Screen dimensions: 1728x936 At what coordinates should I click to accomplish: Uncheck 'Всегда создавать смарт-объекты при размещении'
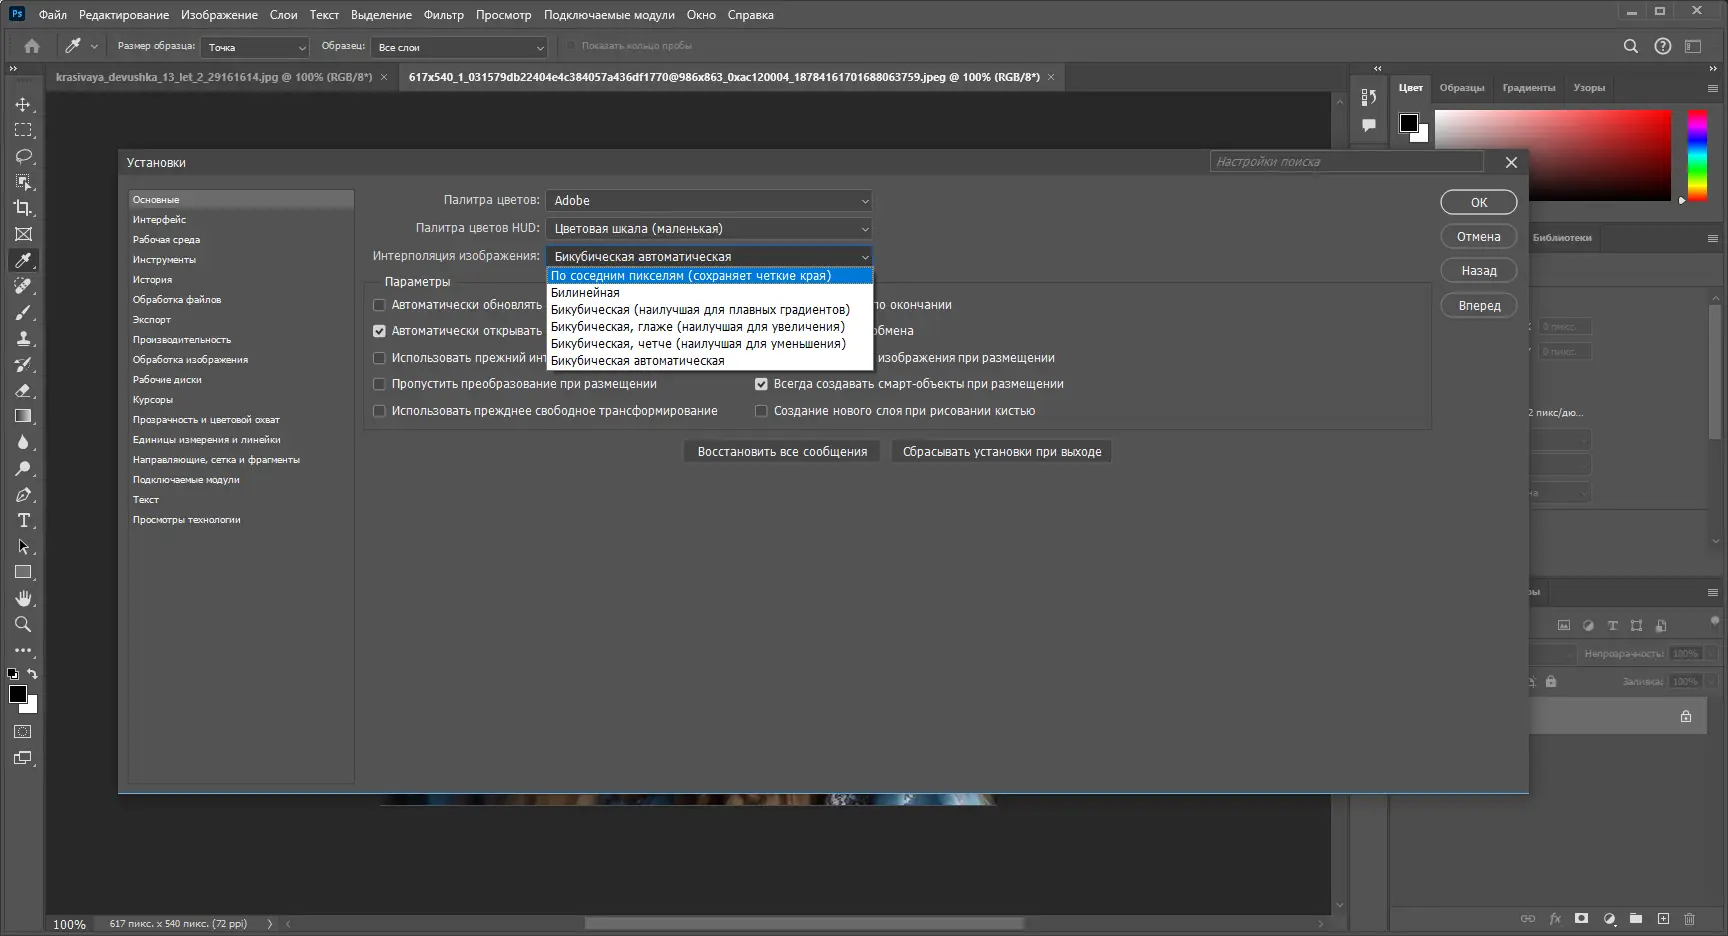[761, 384]
